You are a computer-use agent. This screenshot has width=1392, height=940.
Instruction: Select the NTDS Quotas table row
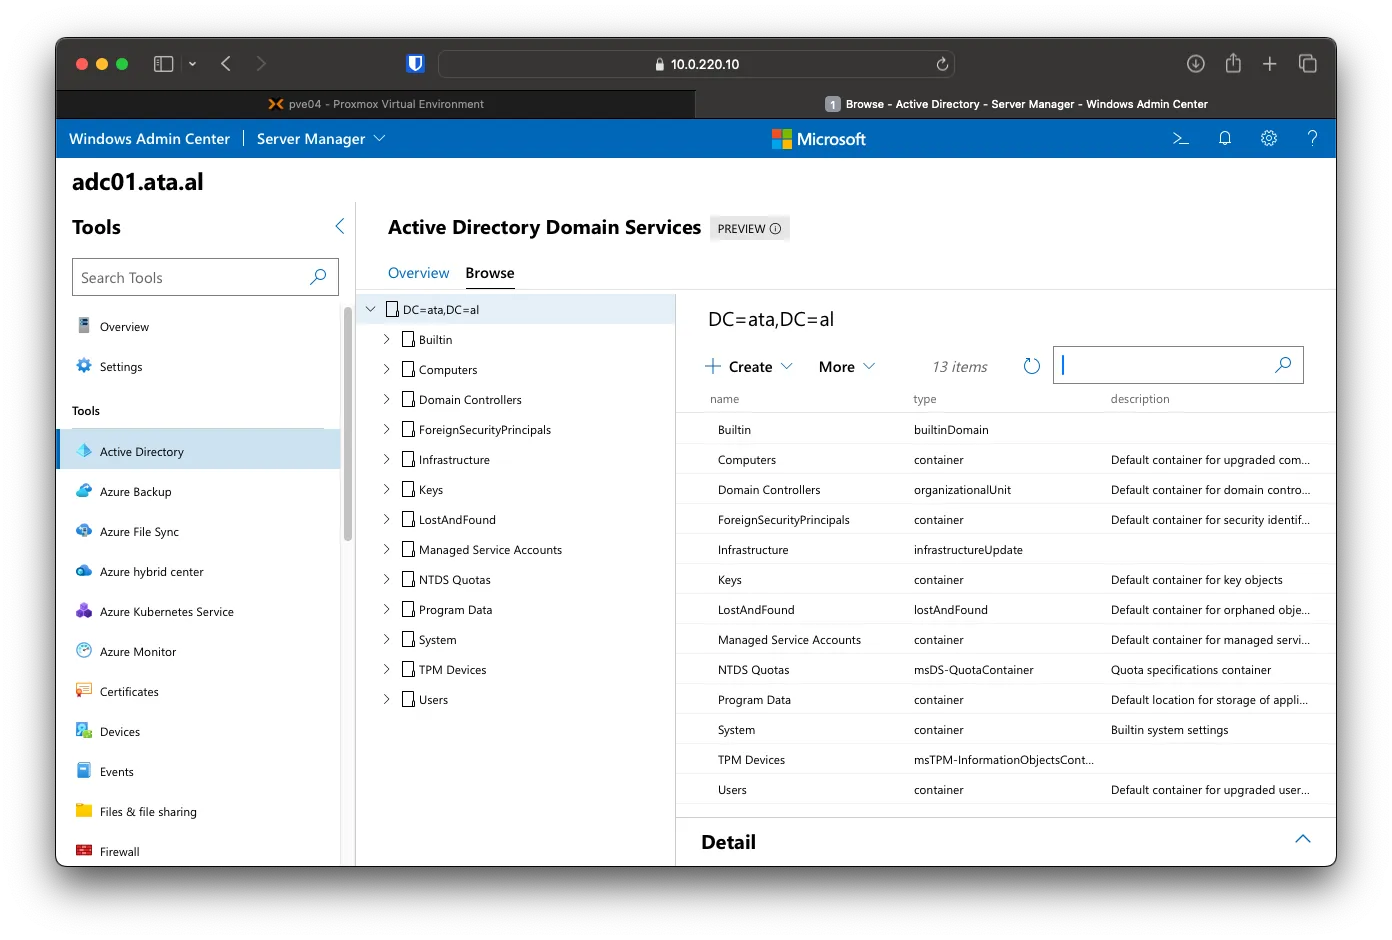[1006, 670]
